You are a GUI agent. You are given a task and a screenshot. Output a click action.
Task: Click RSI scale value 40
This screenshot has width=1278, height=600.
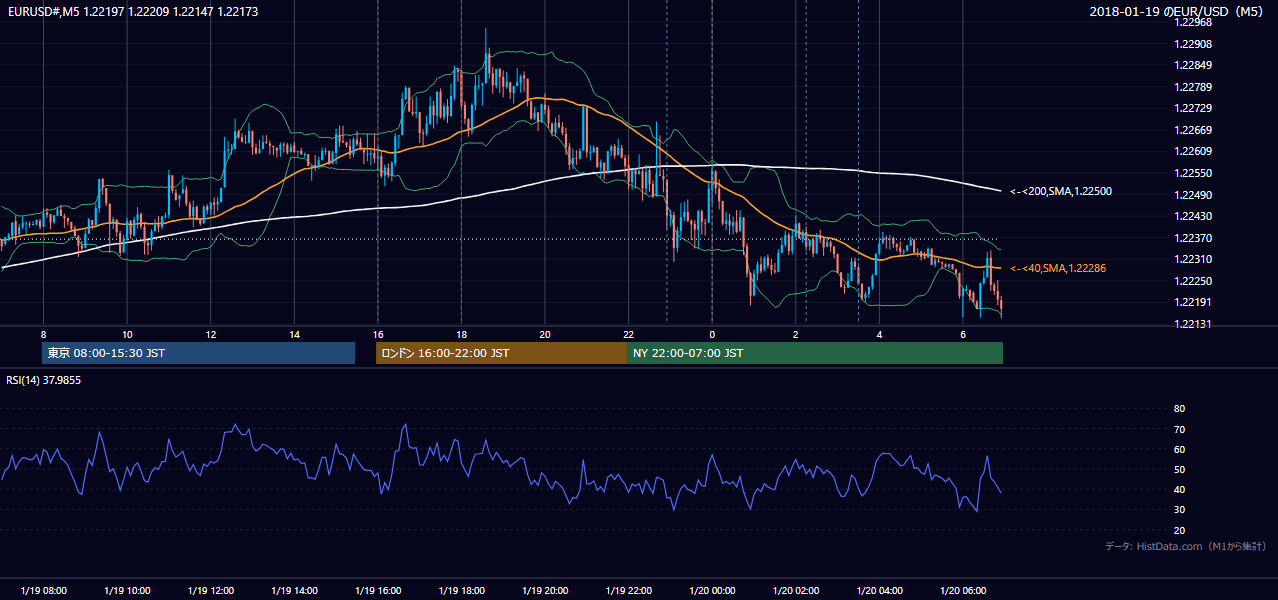pyautogui.click(x=1179, y=489)
